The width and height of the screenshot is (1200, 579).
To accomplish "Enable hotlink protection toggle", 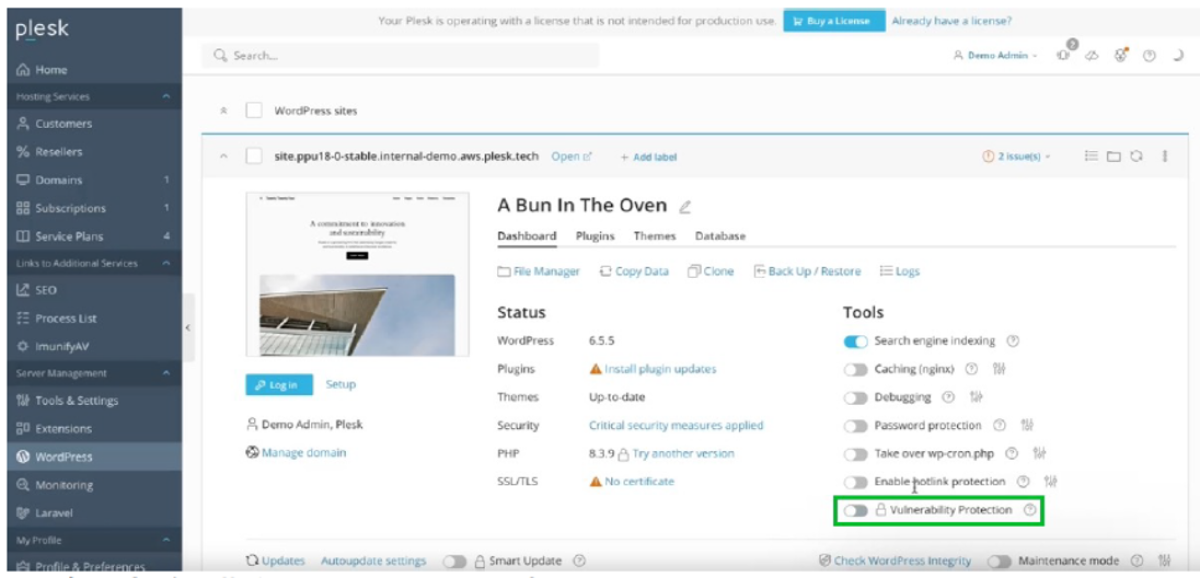I will pyautogui.click(x=856, y=481).
